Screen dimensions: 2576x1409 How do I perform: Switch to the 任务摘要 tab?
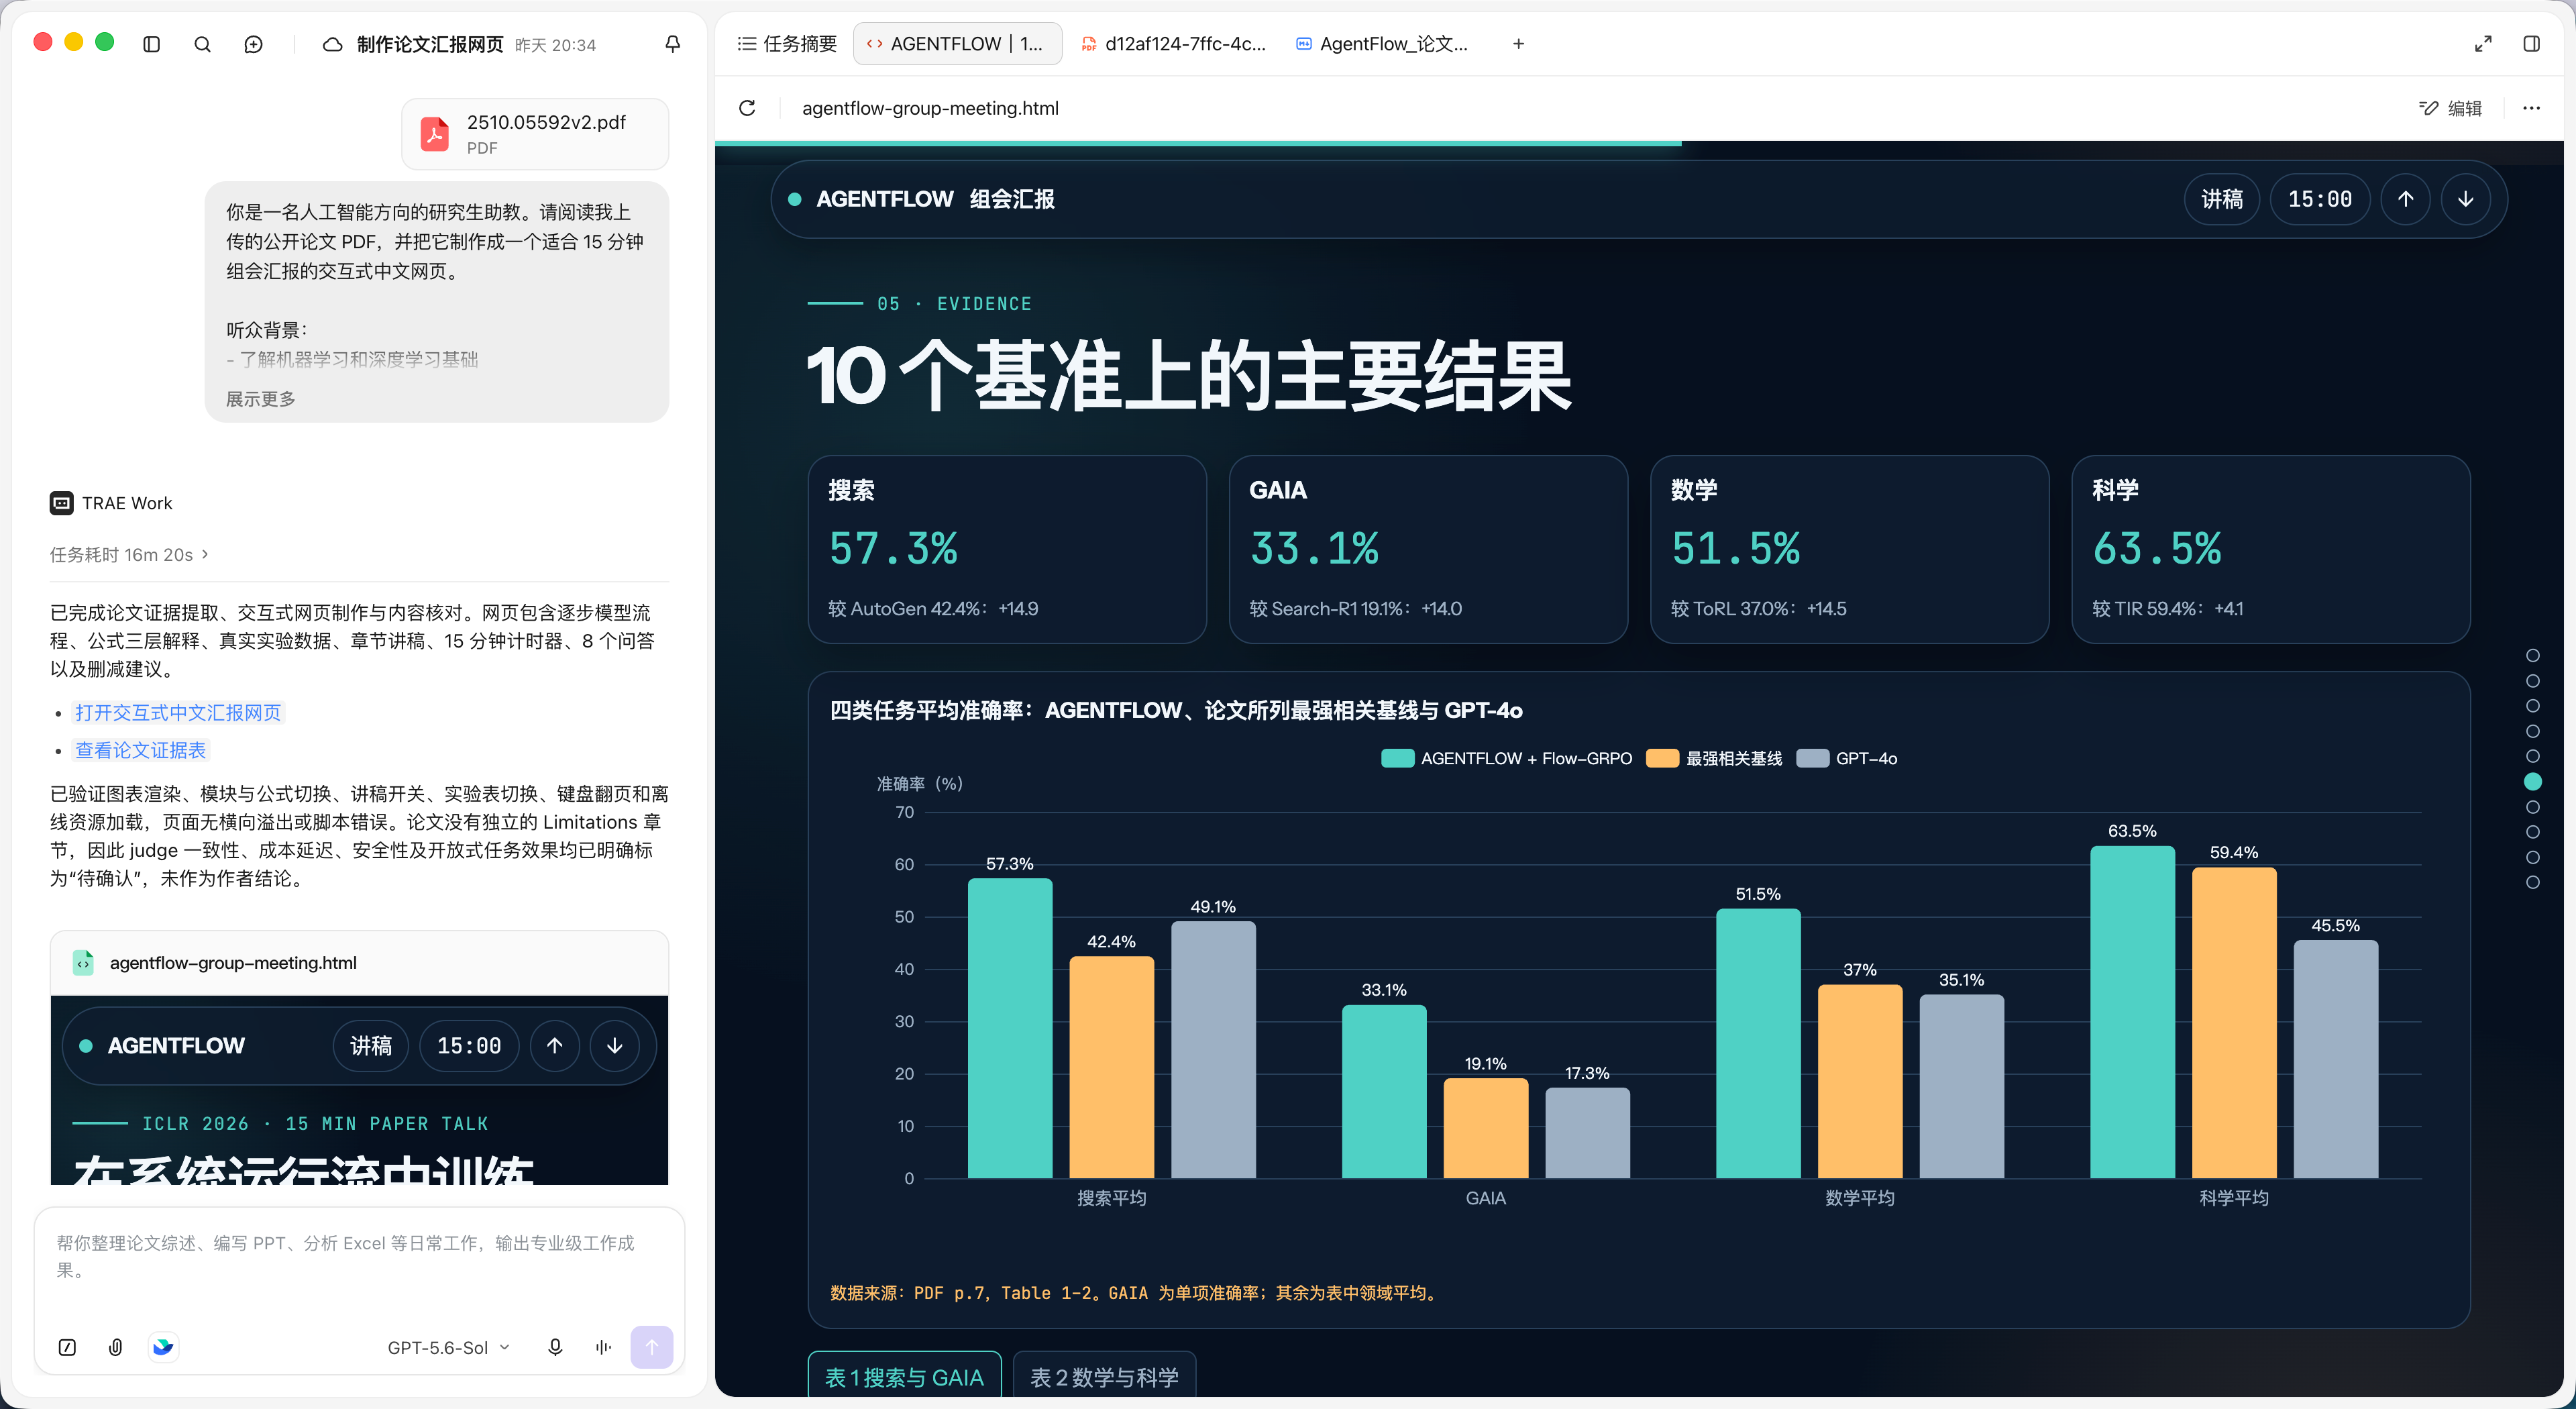[x=787, y=44]
